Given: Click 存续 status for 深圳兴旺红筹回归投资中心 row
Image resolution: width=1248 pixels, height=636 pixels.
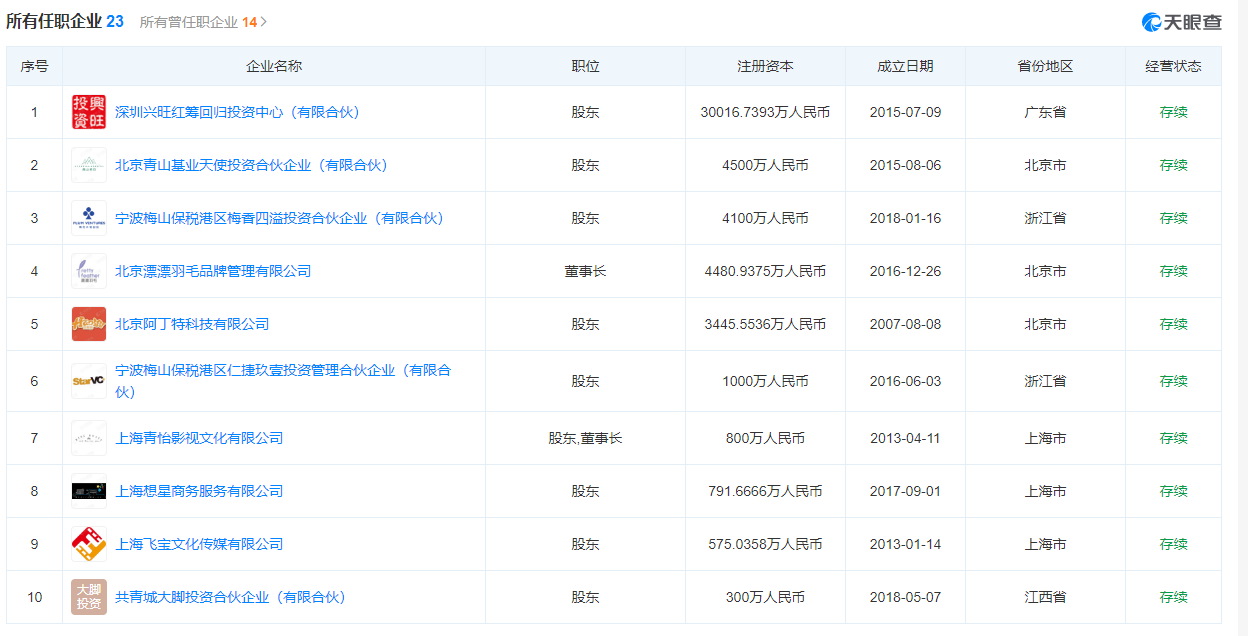Looking at the screenshot, I should pos(1173,112).
